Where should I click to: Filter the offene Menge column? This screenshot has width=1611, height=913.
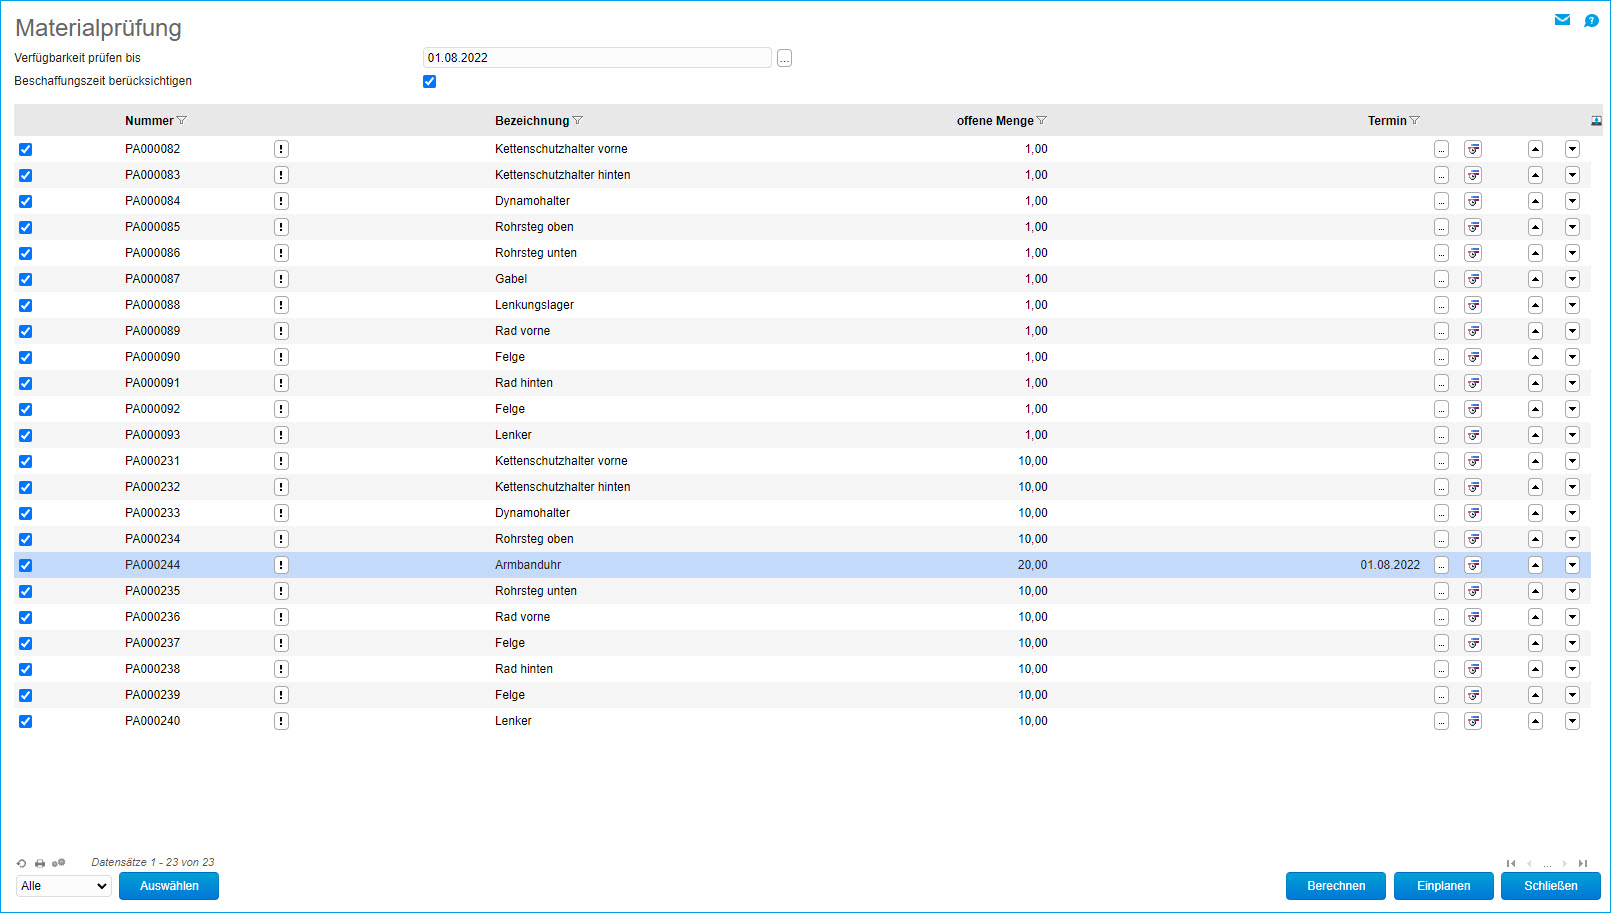(x=1041, y=121)
